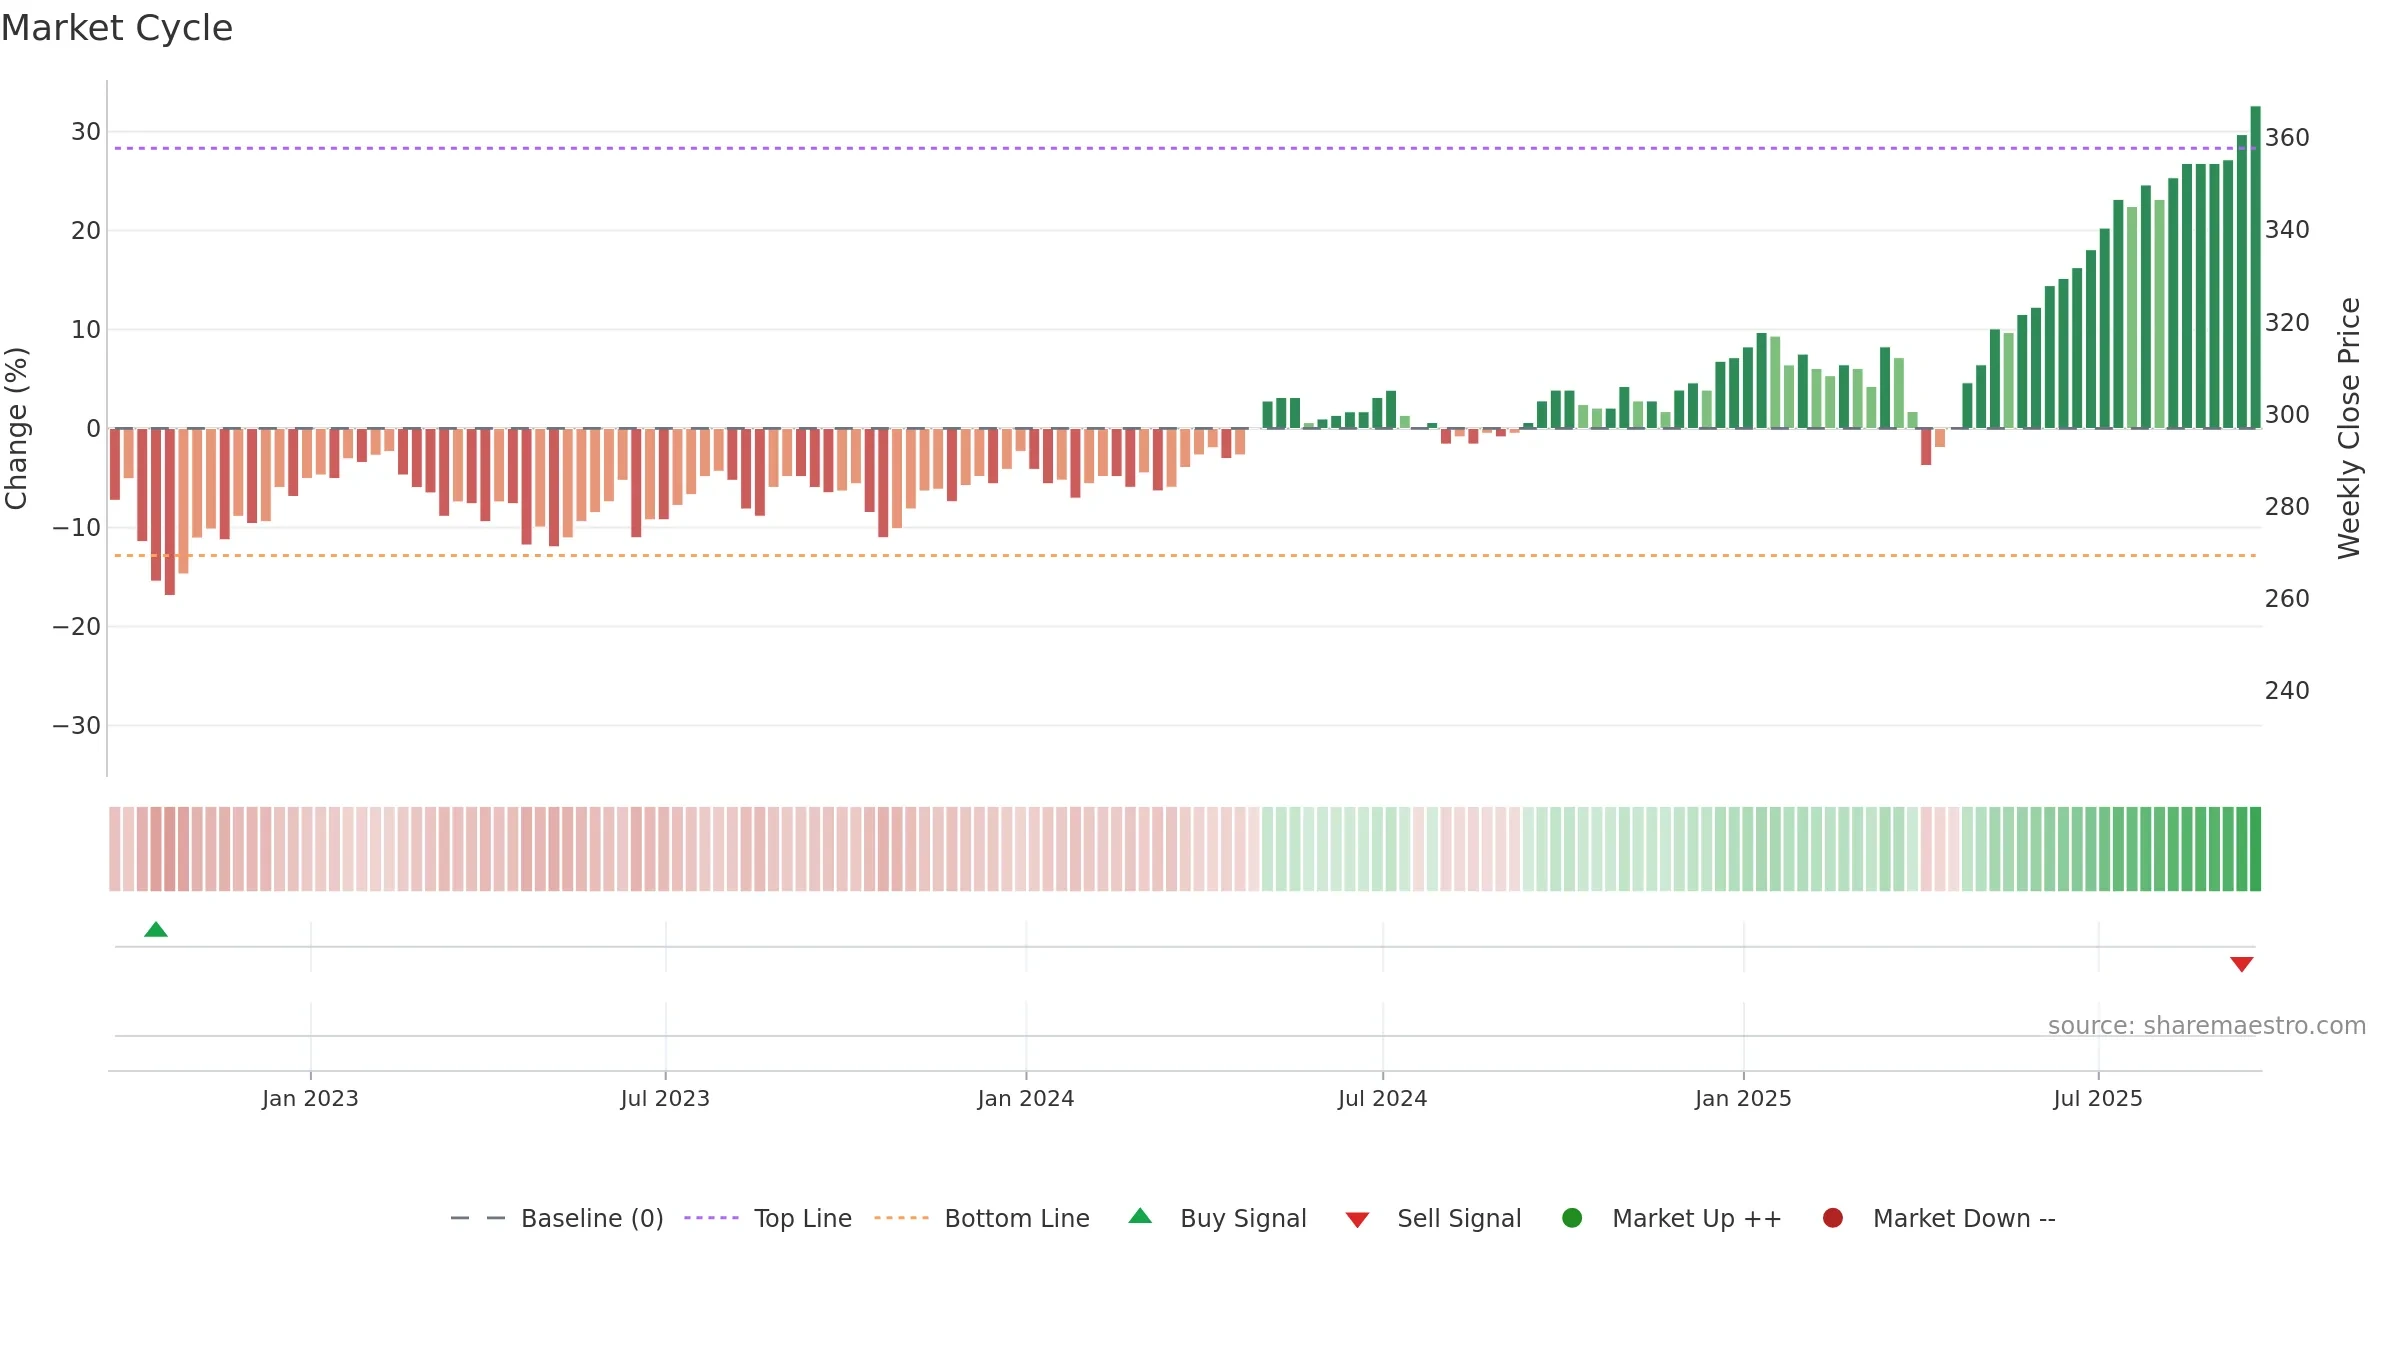Toggle the Sell Signal legend entry
The height and width of the screenshot is (1350, 2400).
point(1433,1218)
